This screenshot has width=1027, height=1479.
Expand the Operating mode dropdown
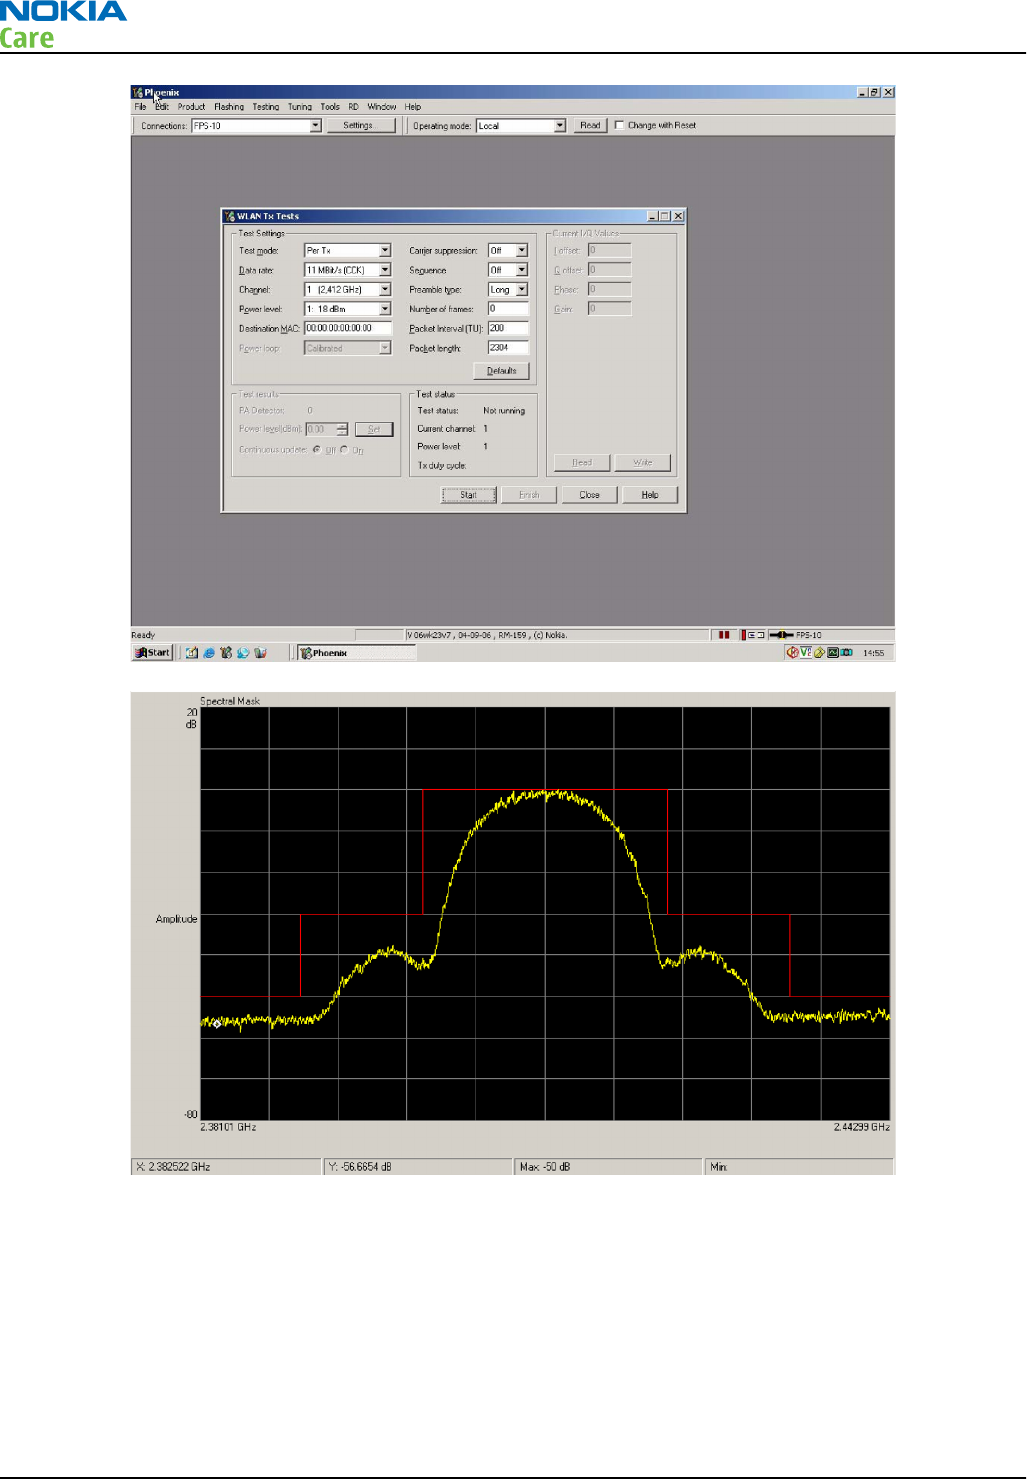pyautogui.click(x=560, y=126)
